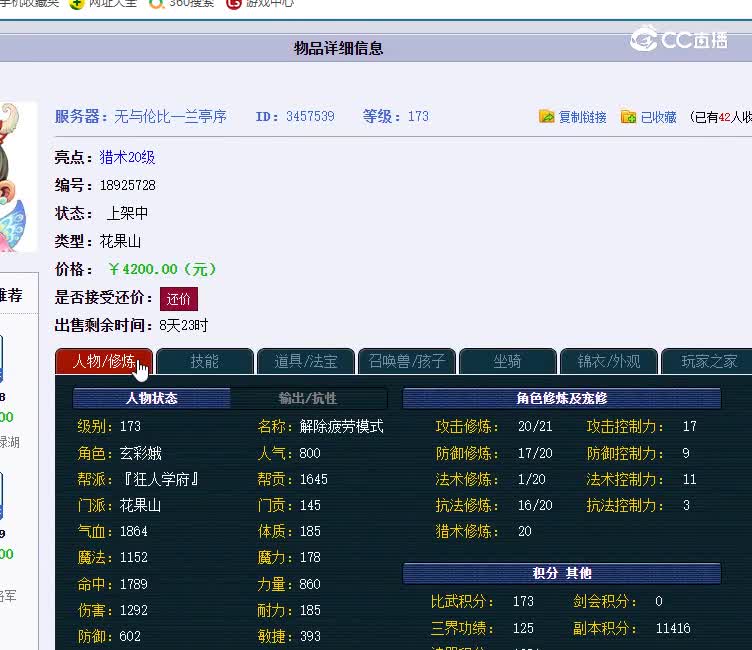This screenshot has width=752, height=650.
Task: Click the 复制链接 link
Action: click(582, 117)
